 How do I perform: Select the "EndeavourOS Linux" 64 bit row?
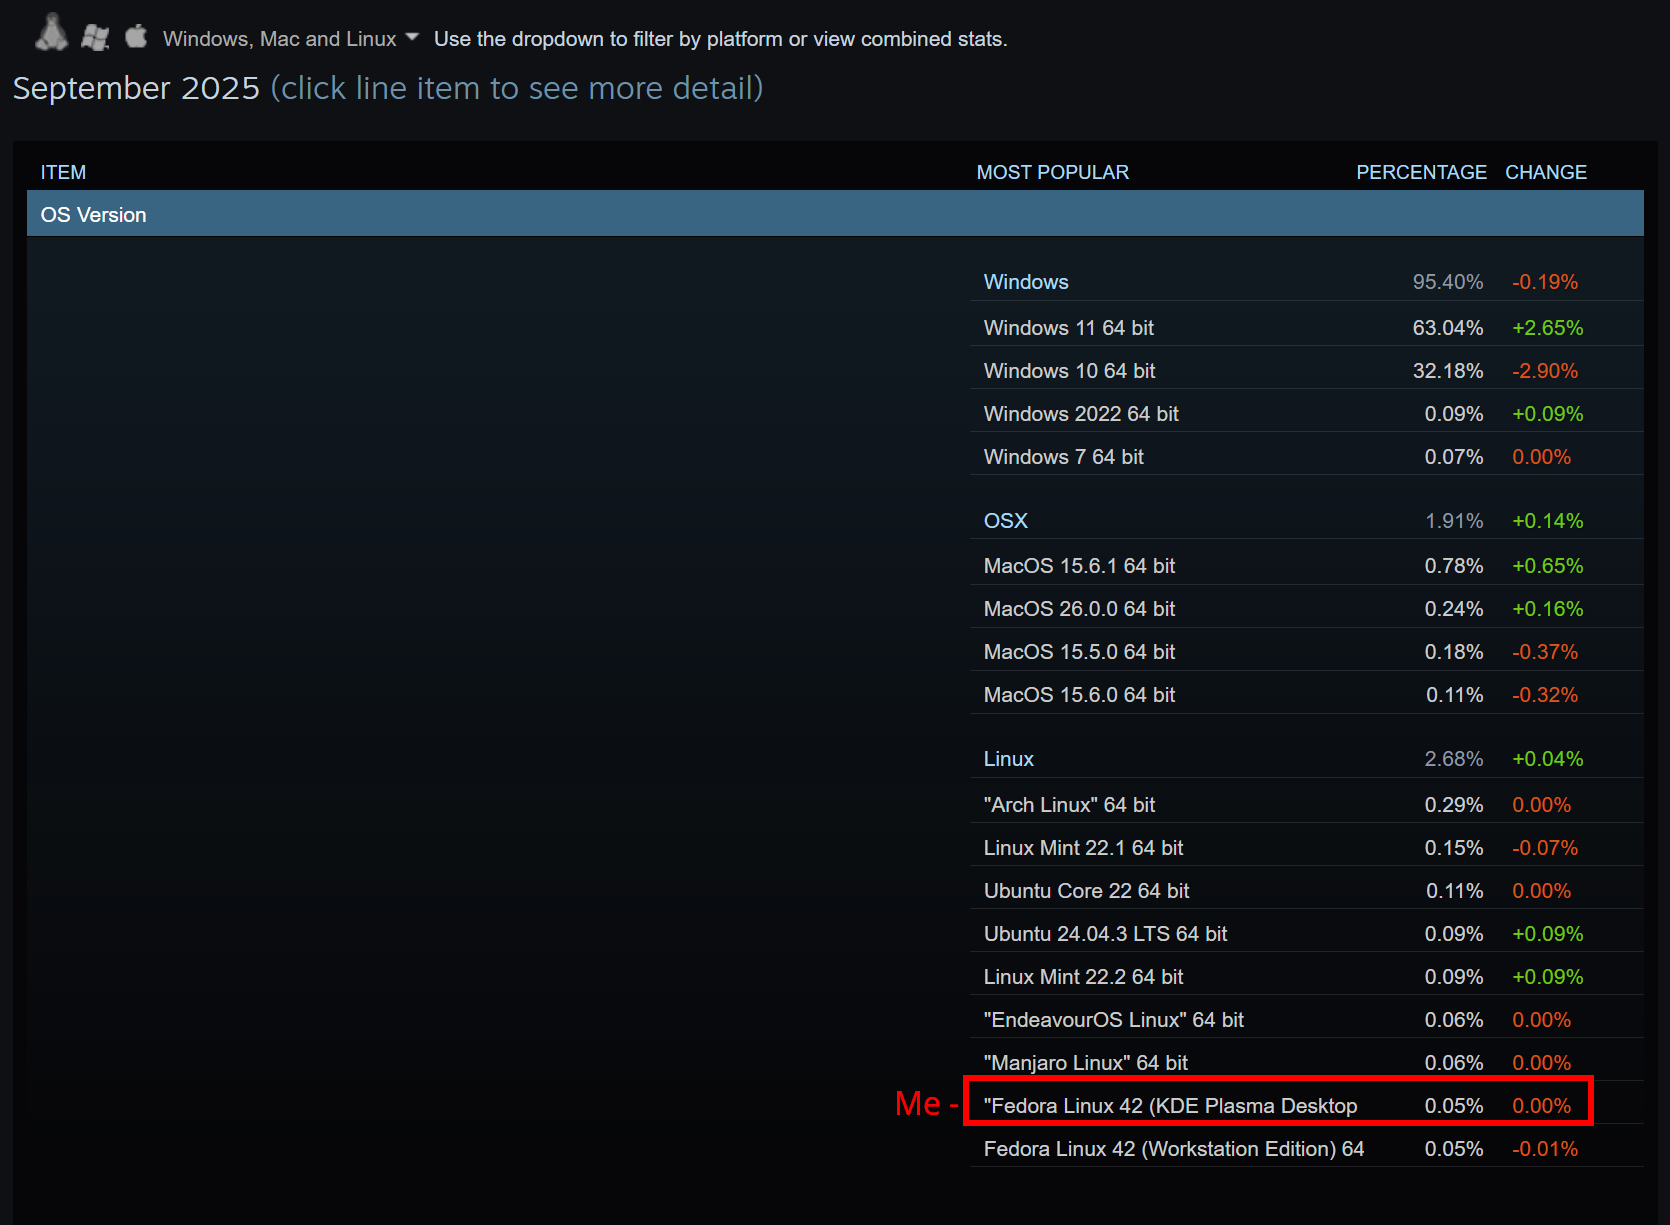click(1306, 1020)
